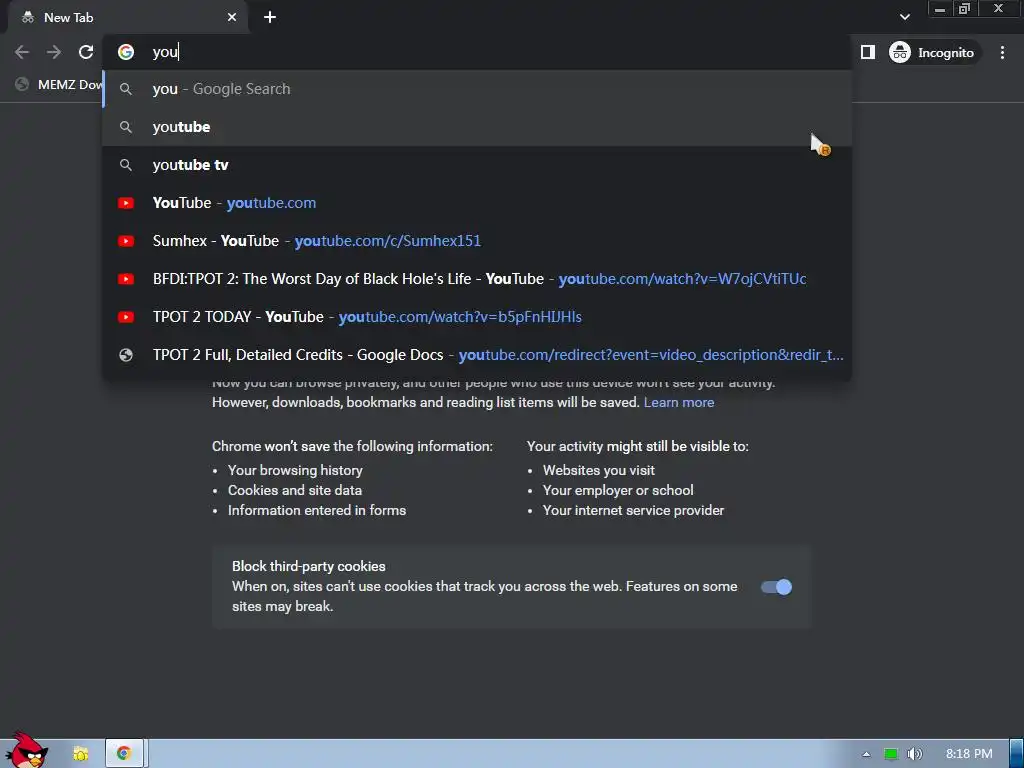Image resolution: width=1024 pixels, height=768 pixels.
Task: Click the Incognito profile badge
Action: pos(932,52)
